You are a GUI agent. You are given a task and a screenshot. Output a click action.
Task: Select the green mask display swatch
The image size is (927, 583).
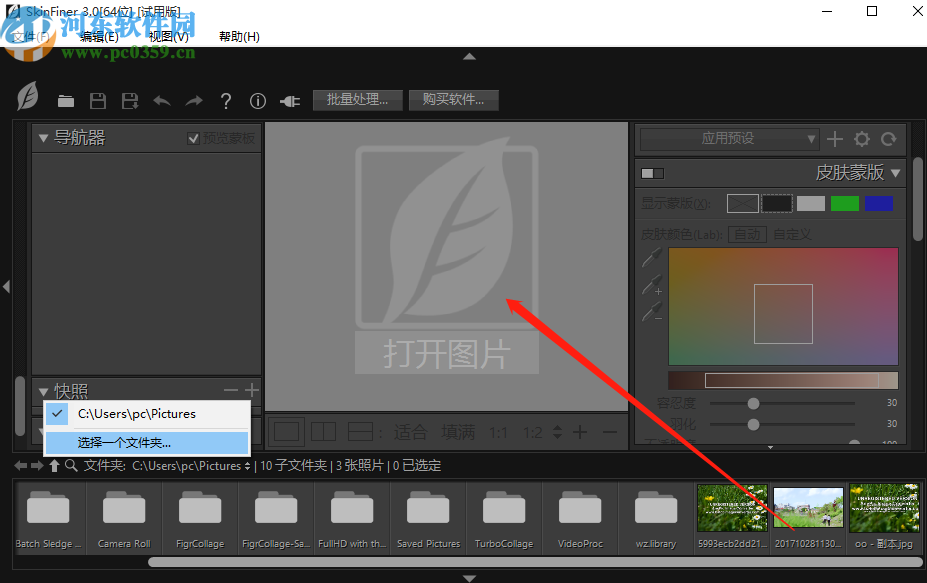pyautogui.click(x=844, y=203)
